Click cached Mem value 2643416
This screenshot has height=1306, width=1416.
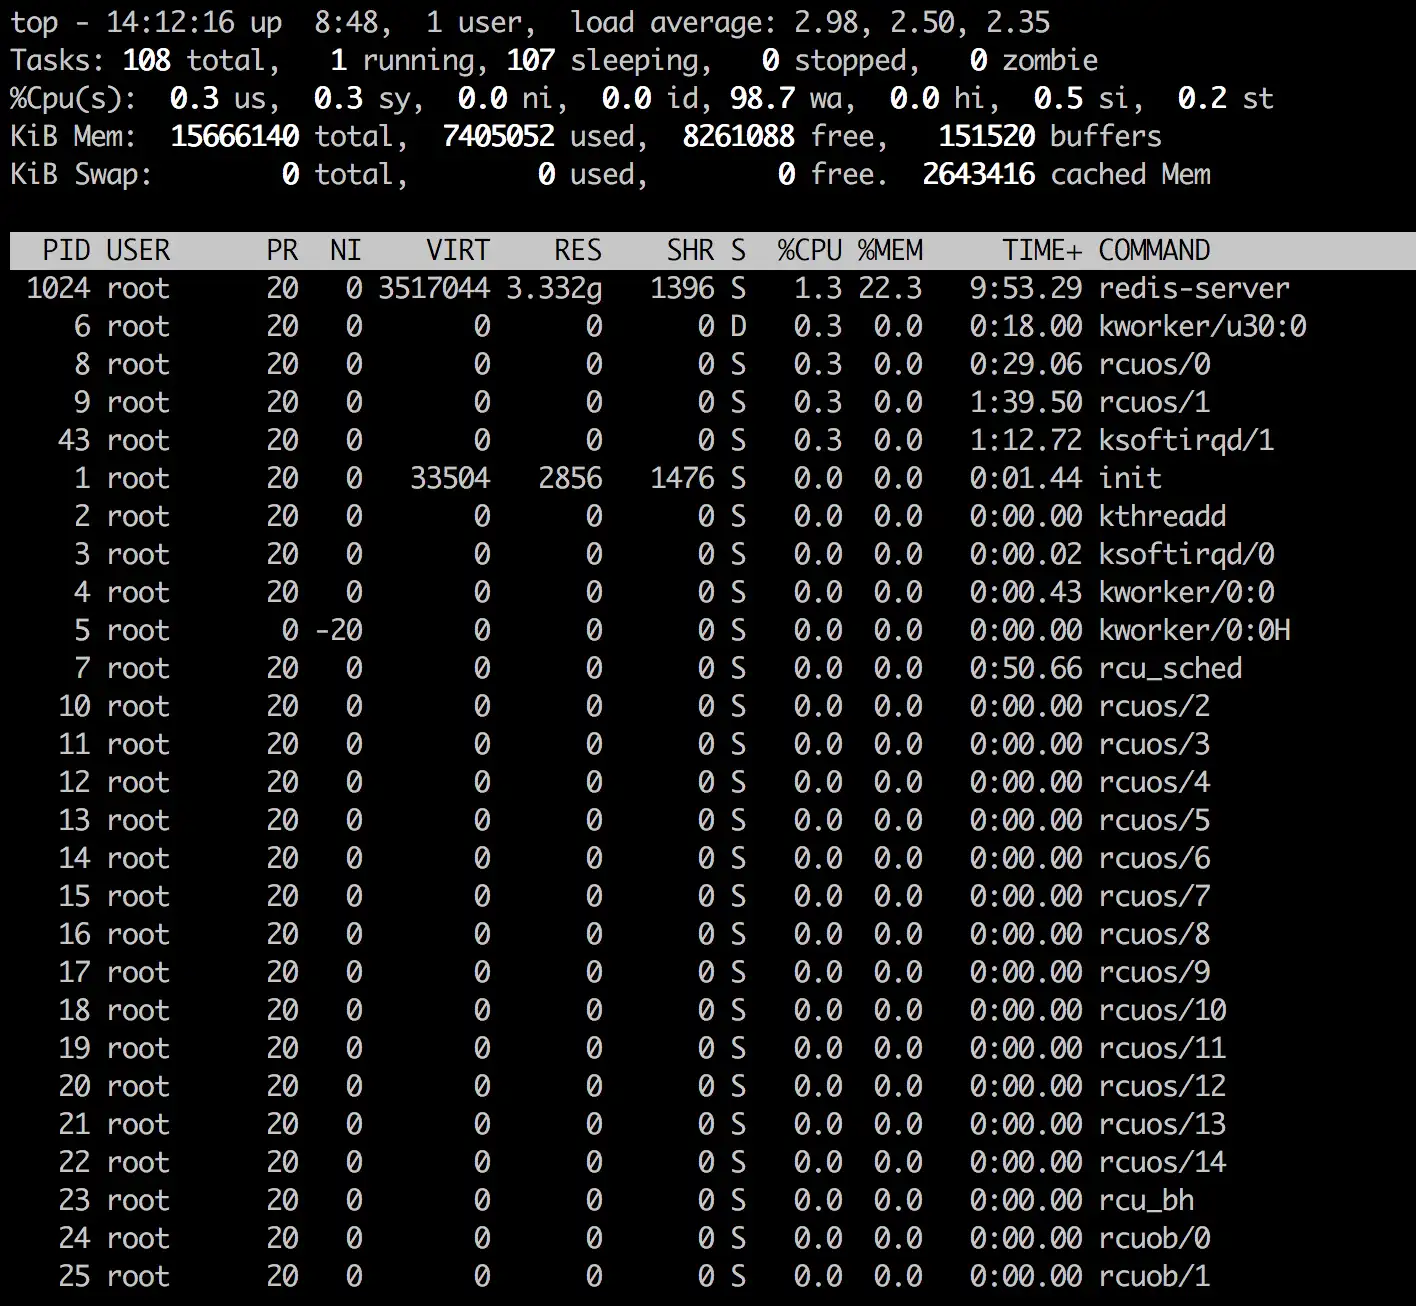[x=978, y=174]
